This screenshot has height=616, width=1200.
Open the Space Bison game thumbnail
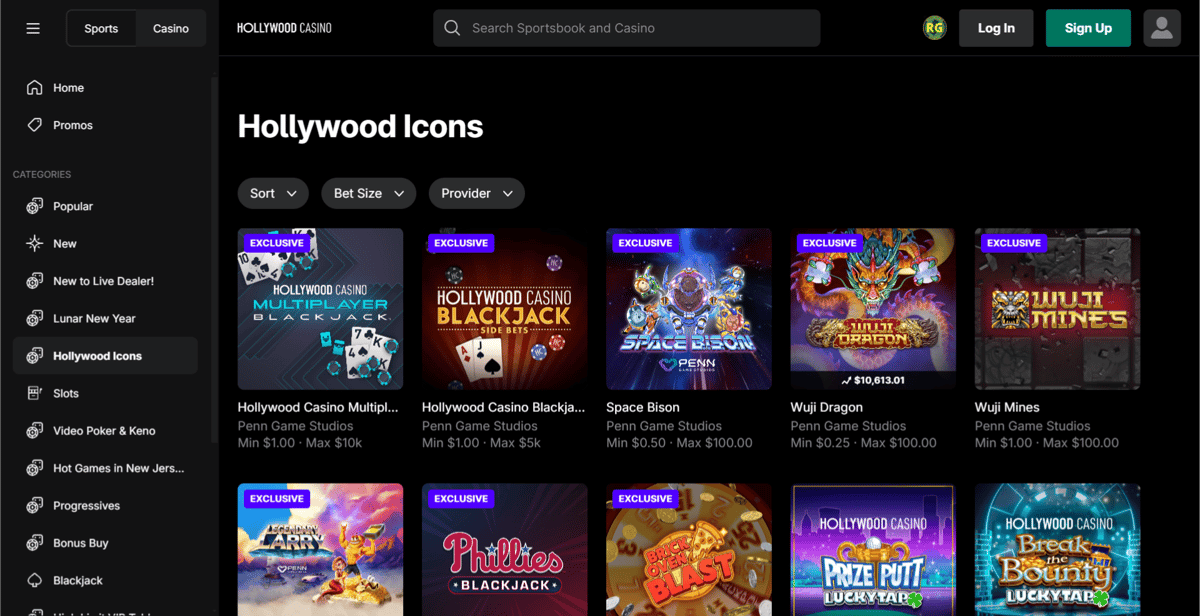pyautogui.click(x=689, y=309)
